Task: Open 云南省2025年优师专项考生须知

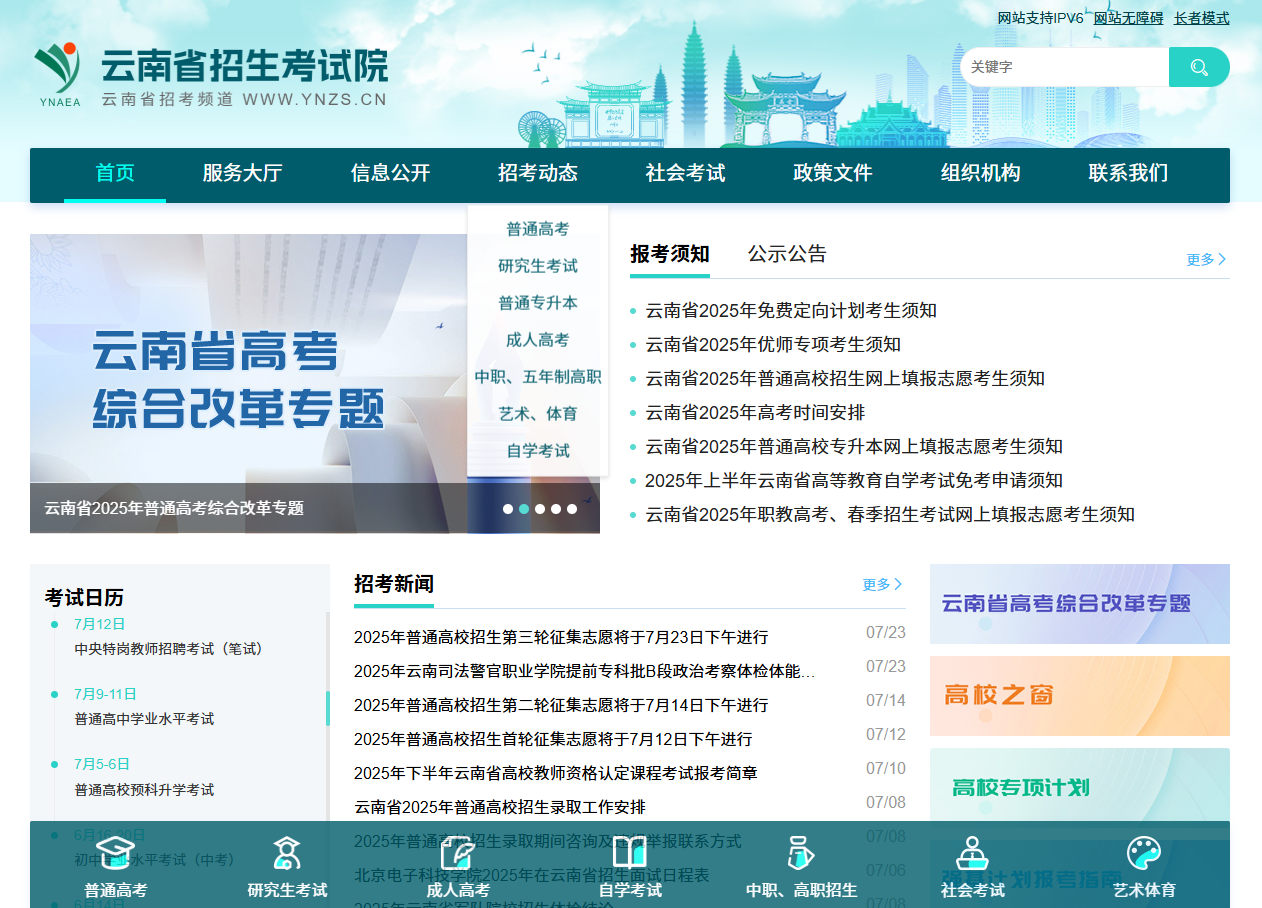Action: (x=773, y=345)
